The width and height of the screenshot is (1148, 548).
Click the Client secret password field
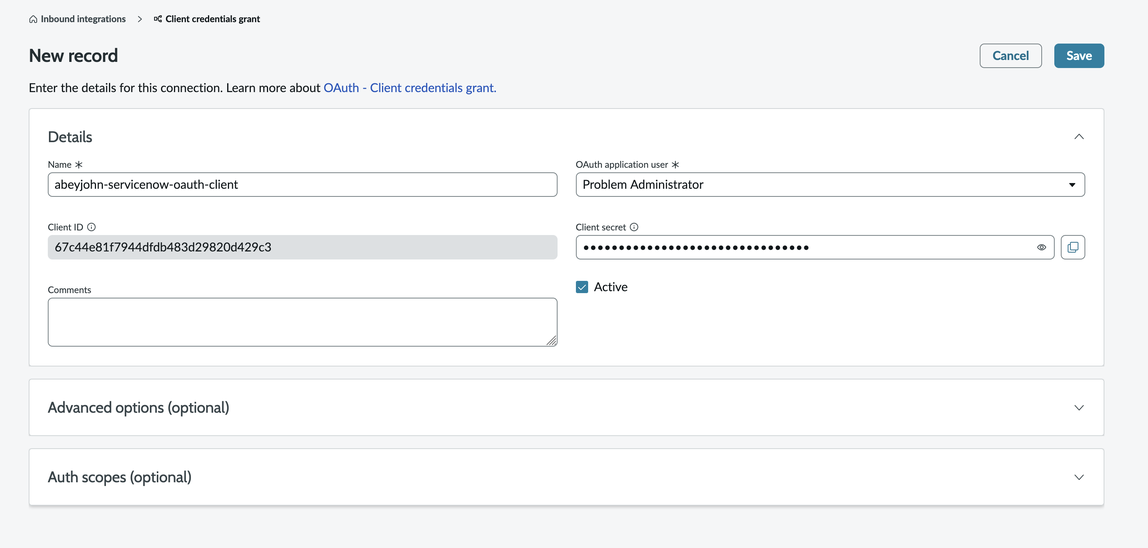click(x=800, y=247)
